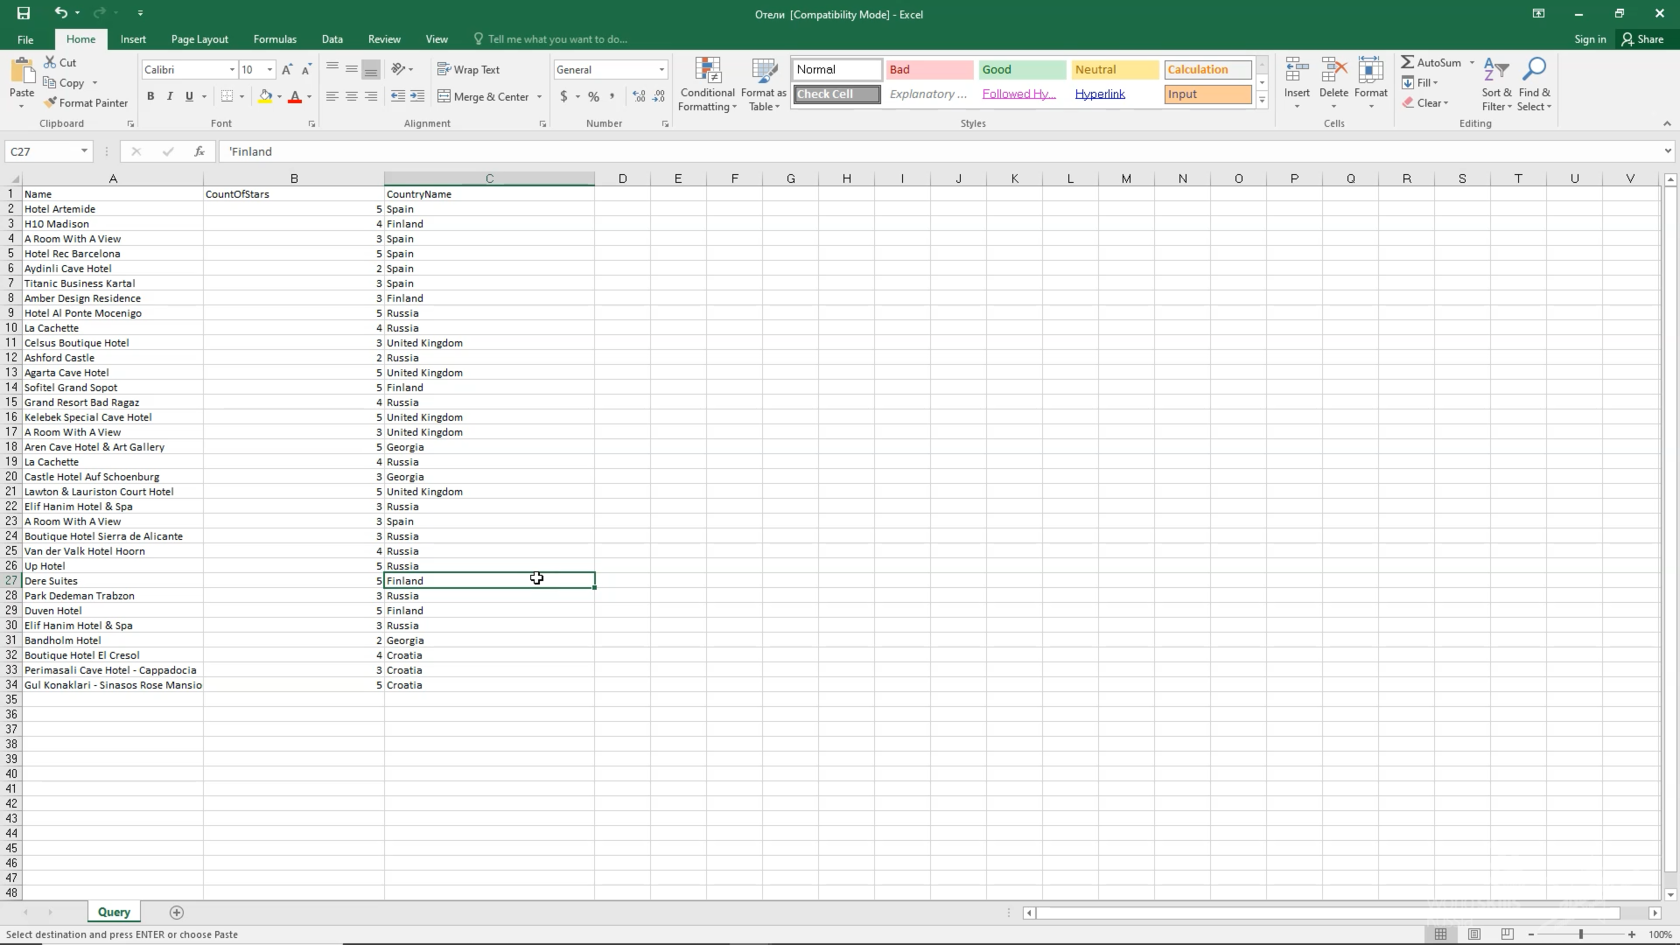Undo the last action
The height and width of the screenshot is (945, 1680).
pyautogui.click(x=61, y=13)
